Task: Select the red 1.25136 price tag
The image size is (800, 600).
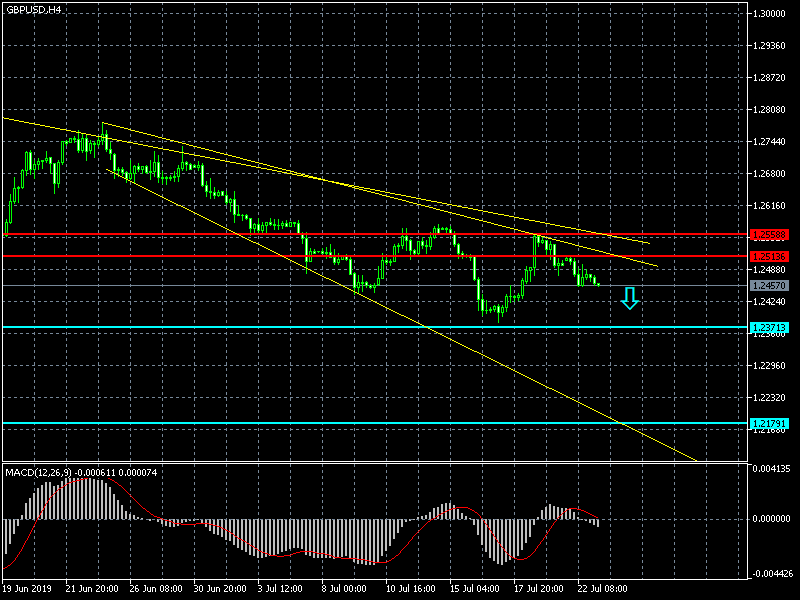Action: (x=770, y=256)
